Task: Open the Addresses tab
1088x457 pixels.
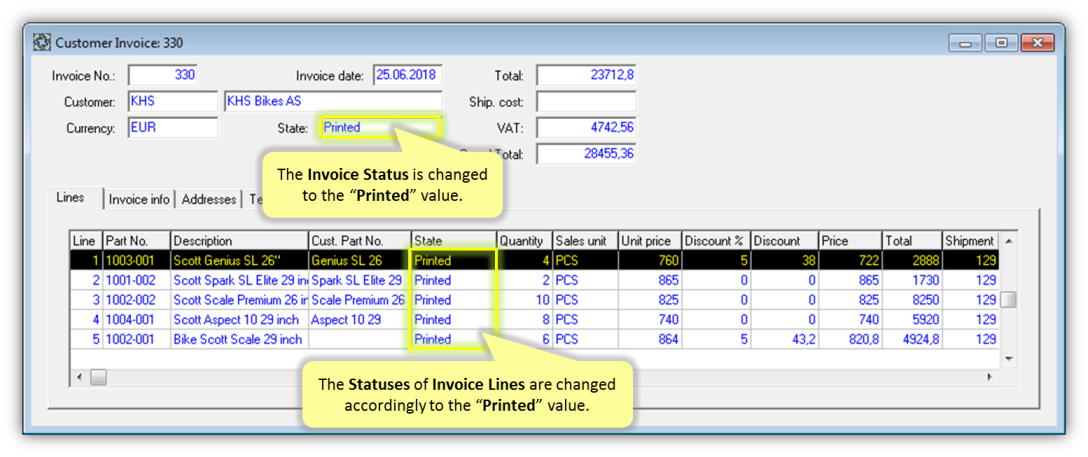Action: [209, 200]
